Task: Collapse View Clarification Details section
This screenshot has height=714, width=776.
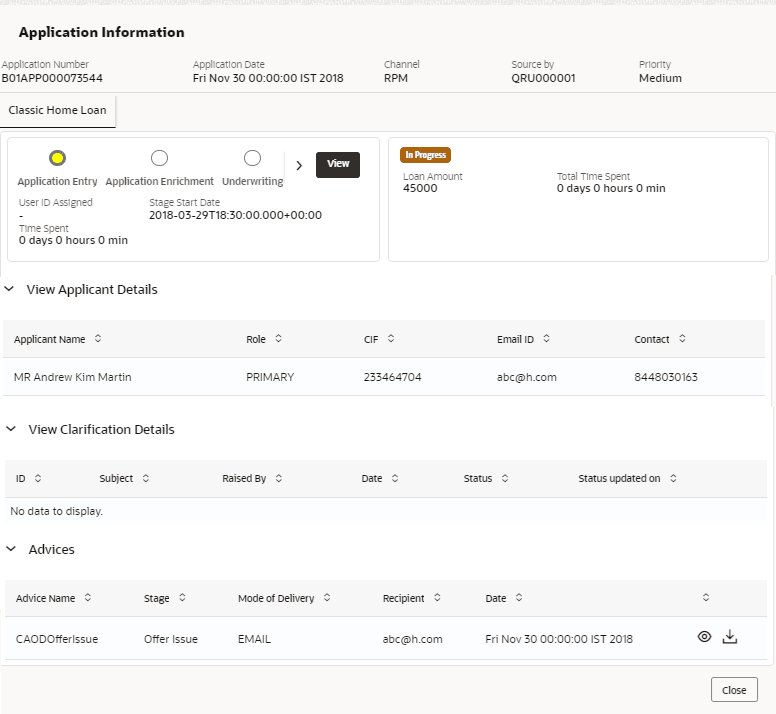Action: click(11, 429)
